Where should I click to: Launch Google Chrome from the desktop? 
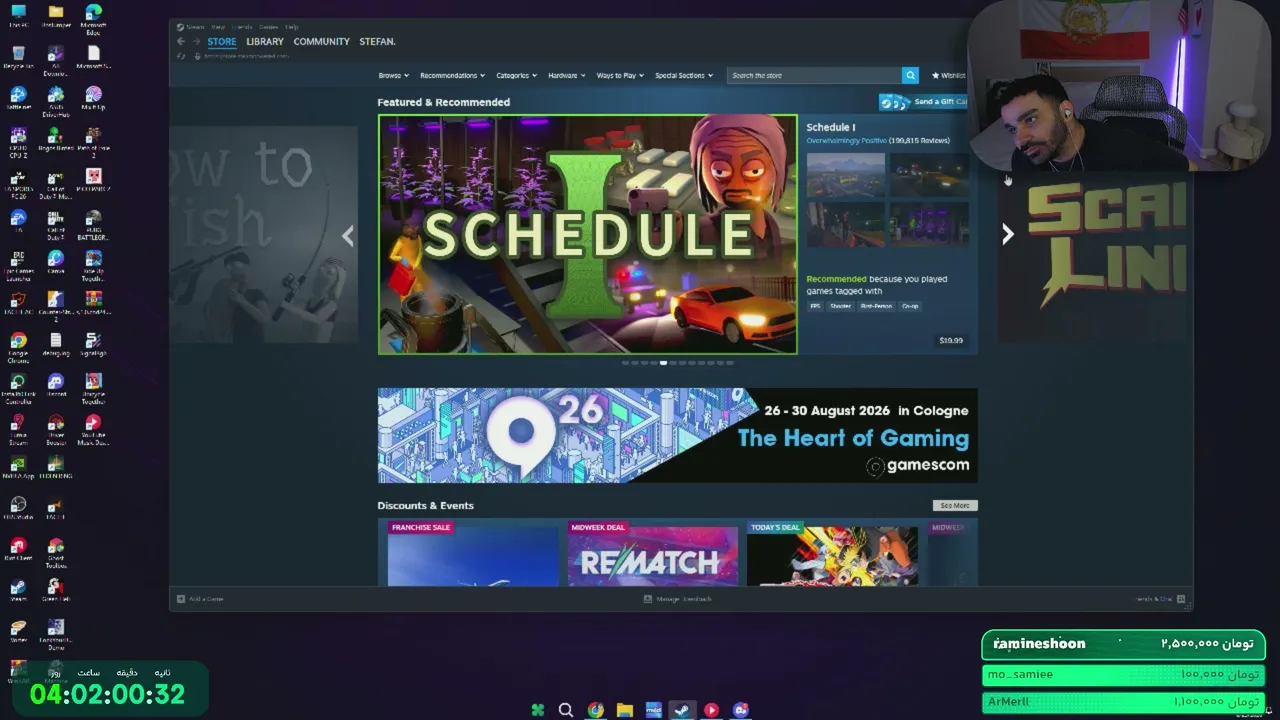click(x=18, y=345)
